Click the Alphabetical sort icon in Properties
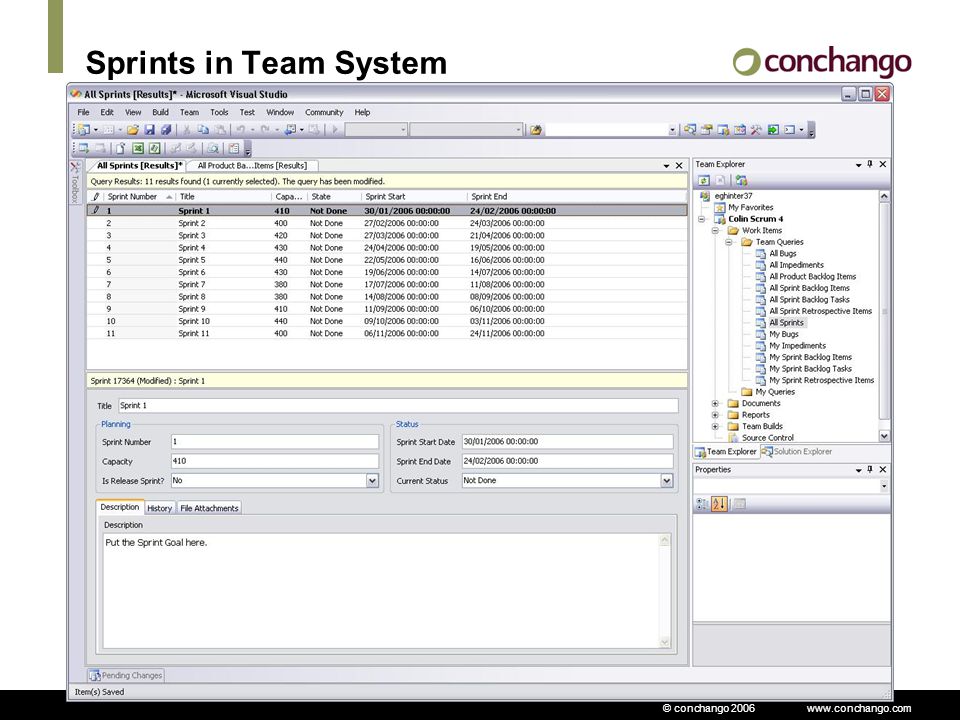This screenshot has height=720, width=960. [x=719, y=504]
